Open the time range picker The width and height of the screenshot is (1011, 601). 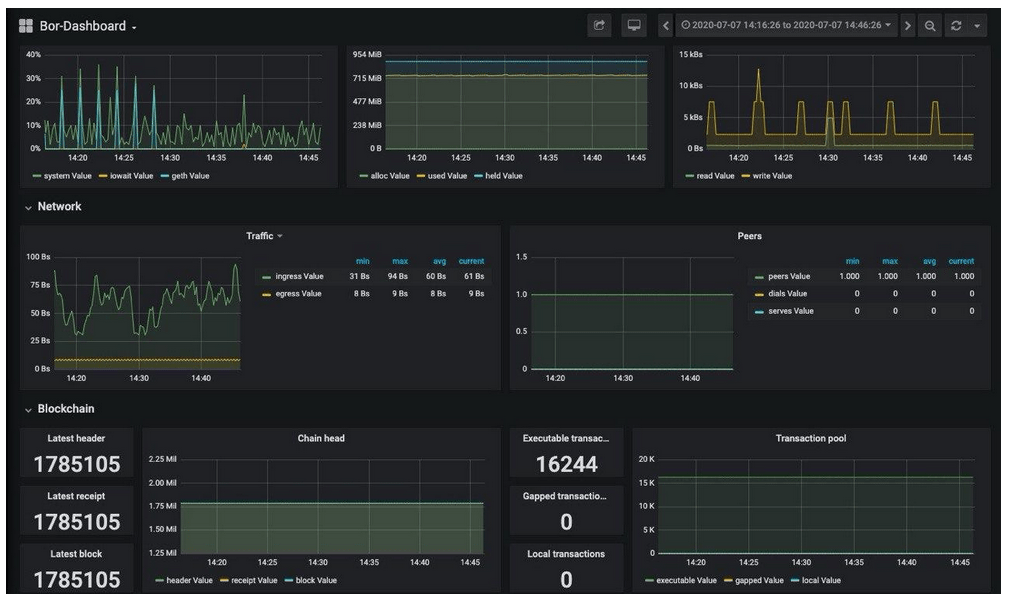[786, 25]
